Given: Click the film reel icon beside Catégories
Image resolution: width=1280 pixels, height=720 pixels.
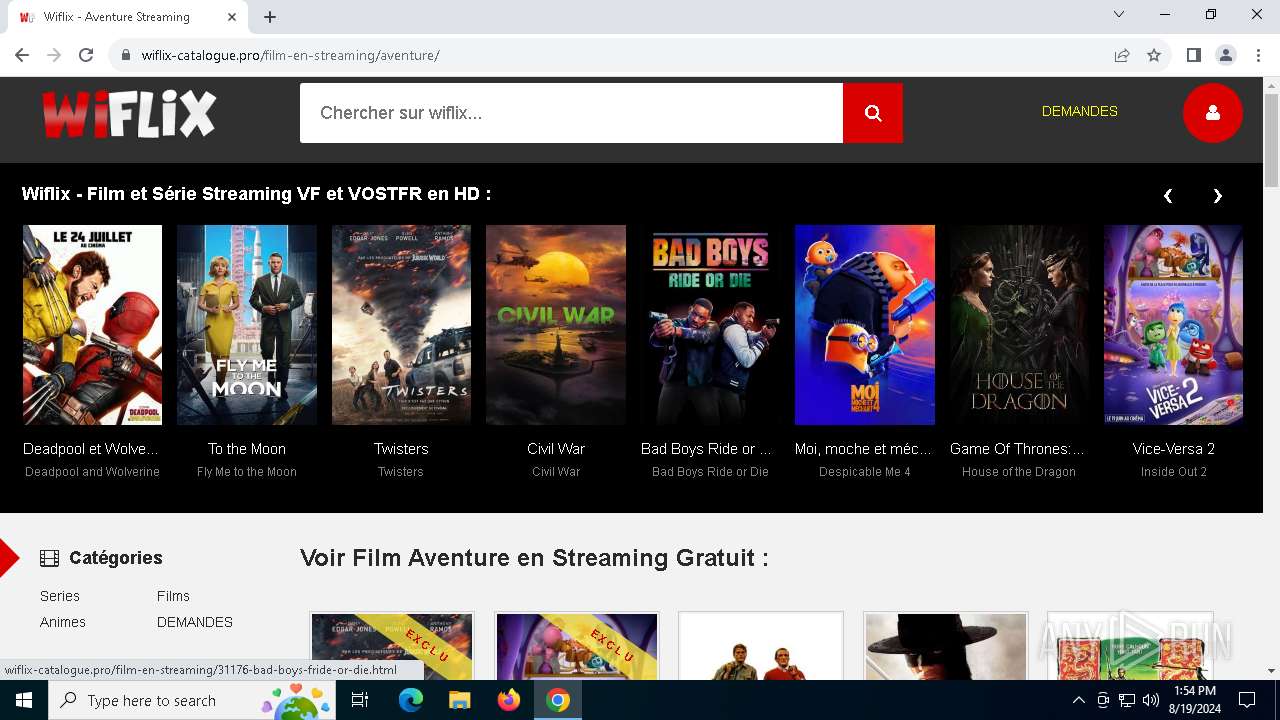Looking at the screenshot, I should point(49,558).
